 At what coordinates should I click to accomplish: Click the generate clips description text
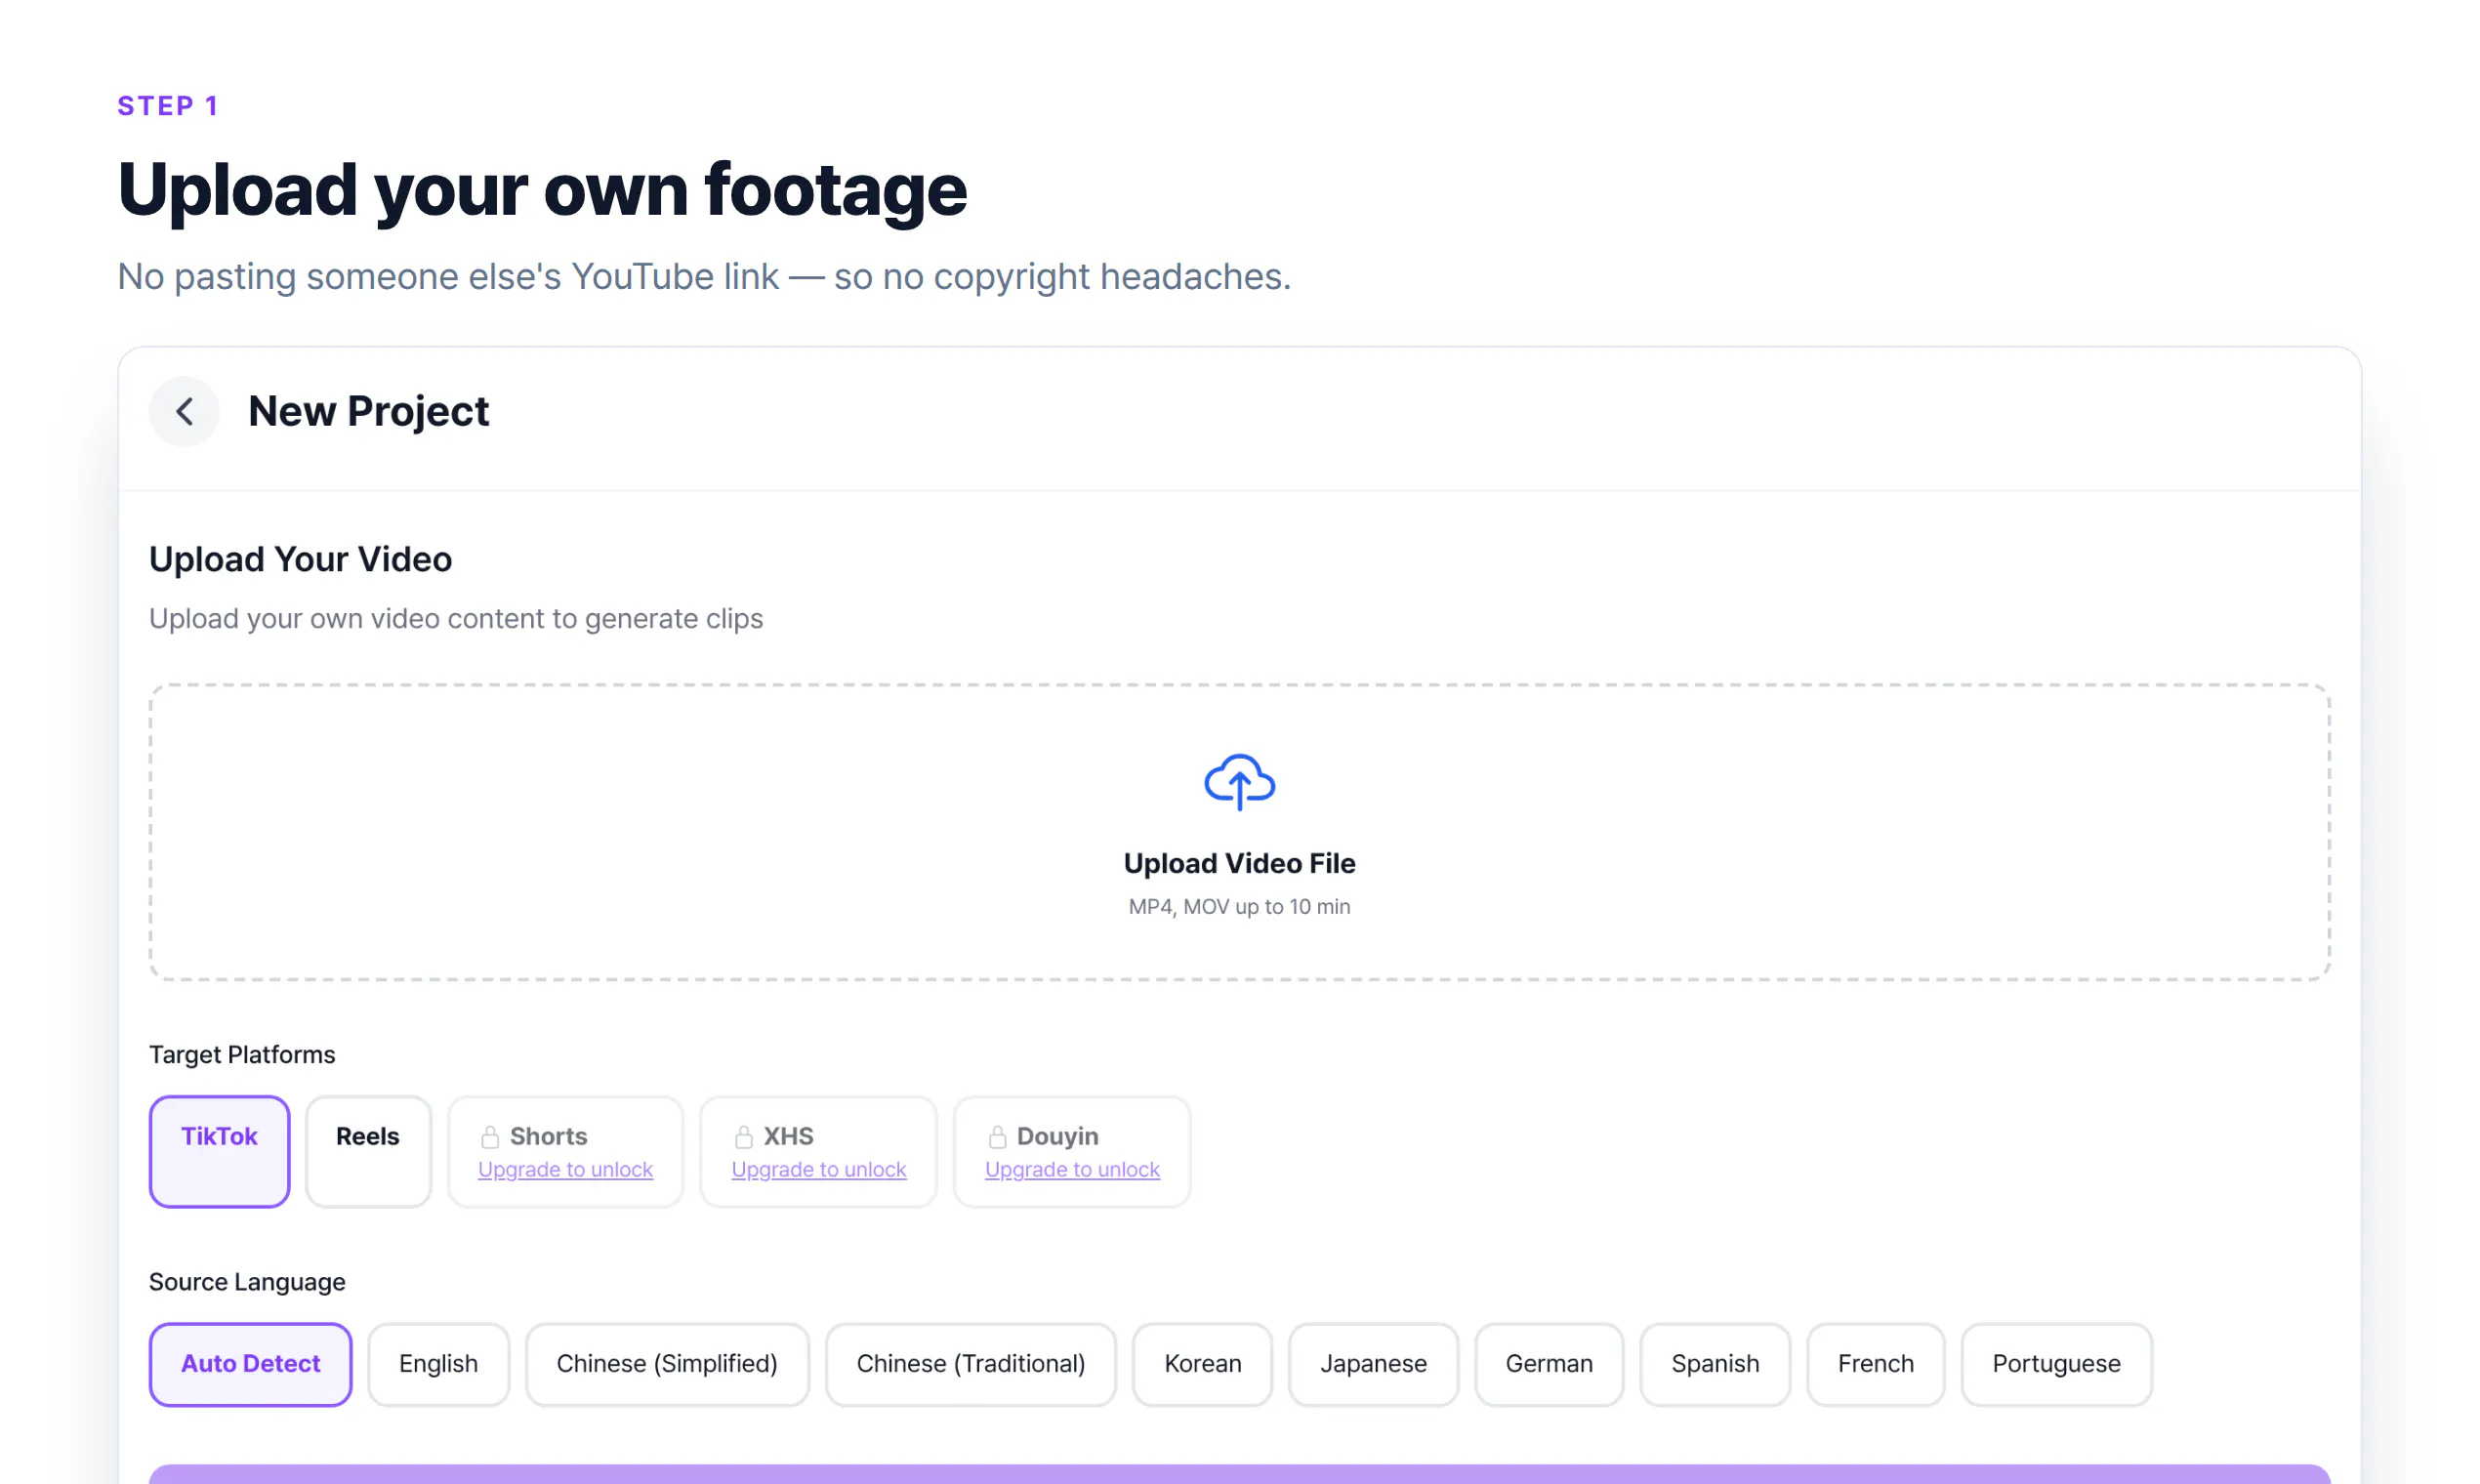point(456,619)
